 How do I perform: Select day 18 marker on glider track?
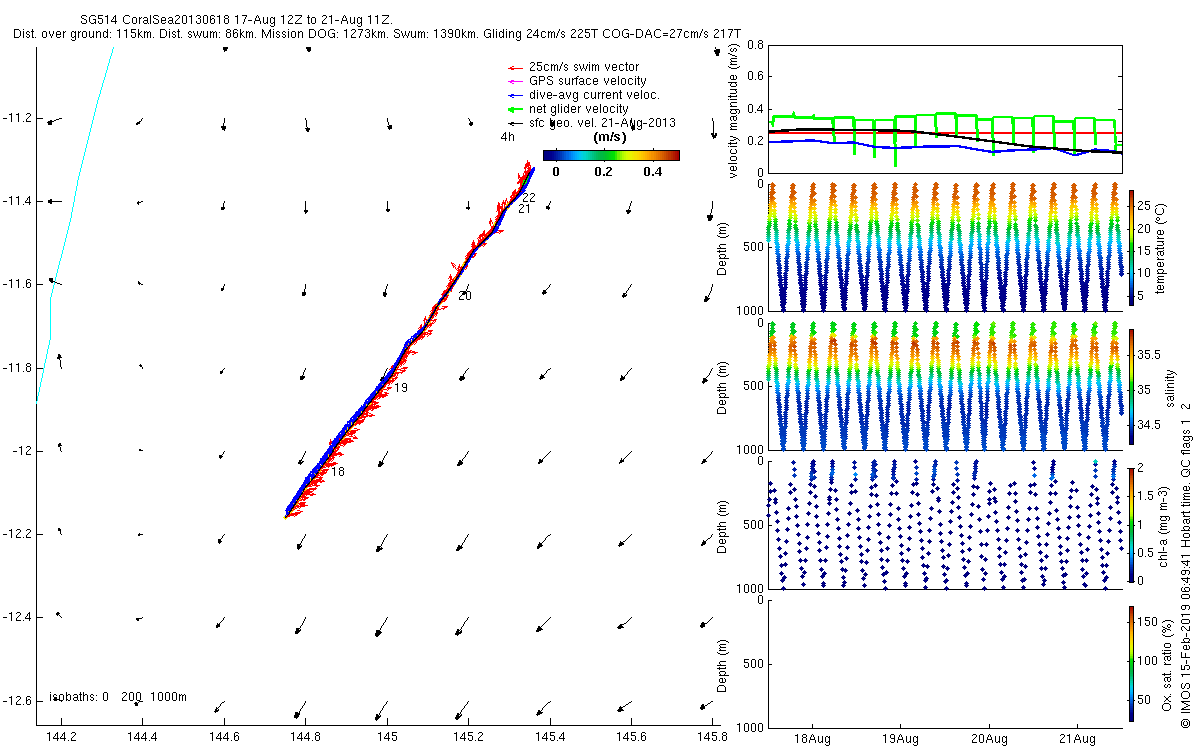[337, 472]
